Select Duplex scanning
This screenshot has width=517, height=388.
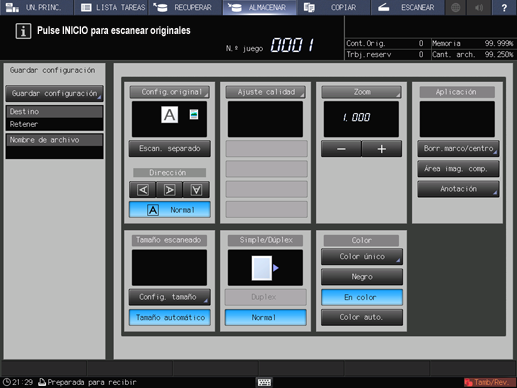[265, 297]
